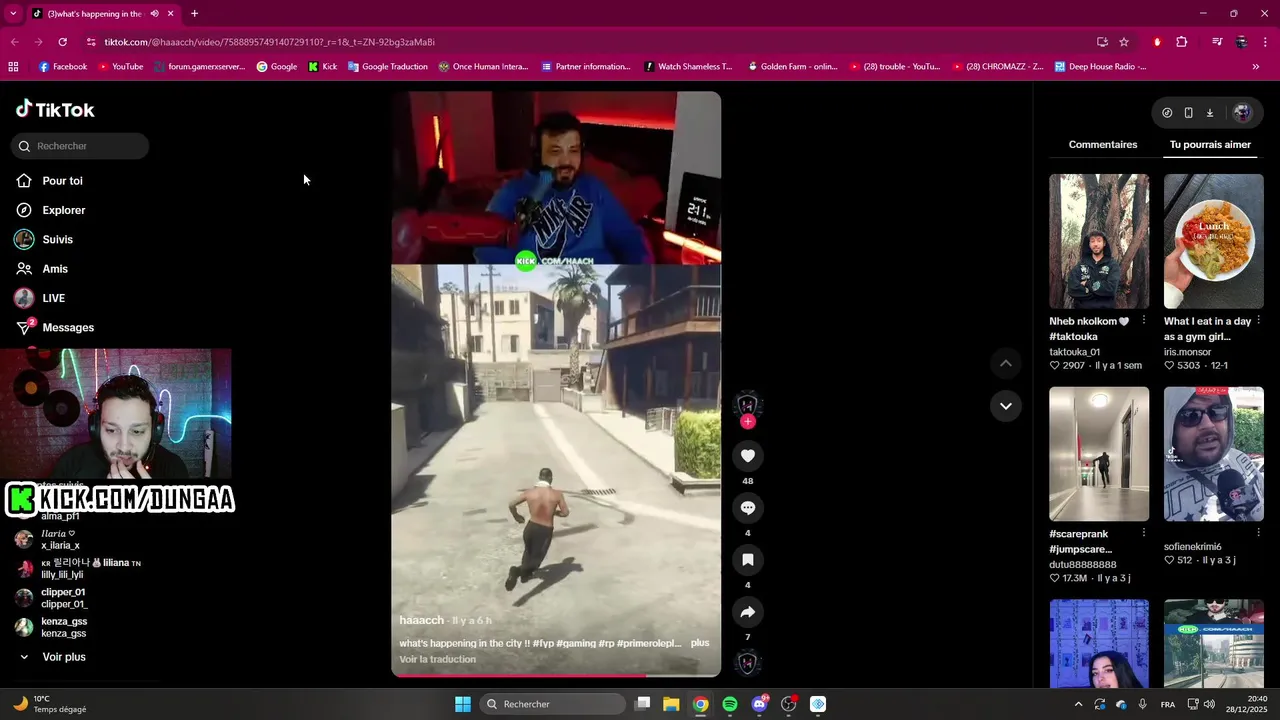
Task: Save video using the bookmark icon
Action: pos(747,560)
